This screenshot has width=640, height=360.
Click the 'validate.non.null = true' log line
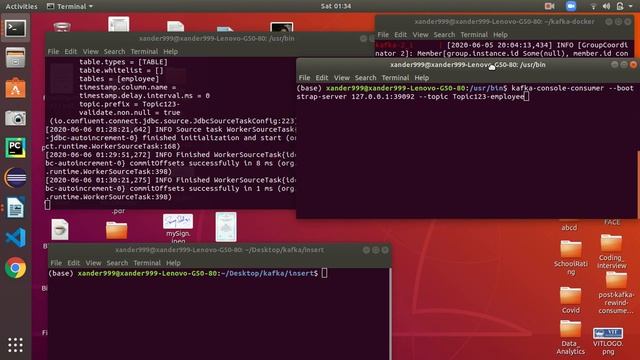click(129, 113)
